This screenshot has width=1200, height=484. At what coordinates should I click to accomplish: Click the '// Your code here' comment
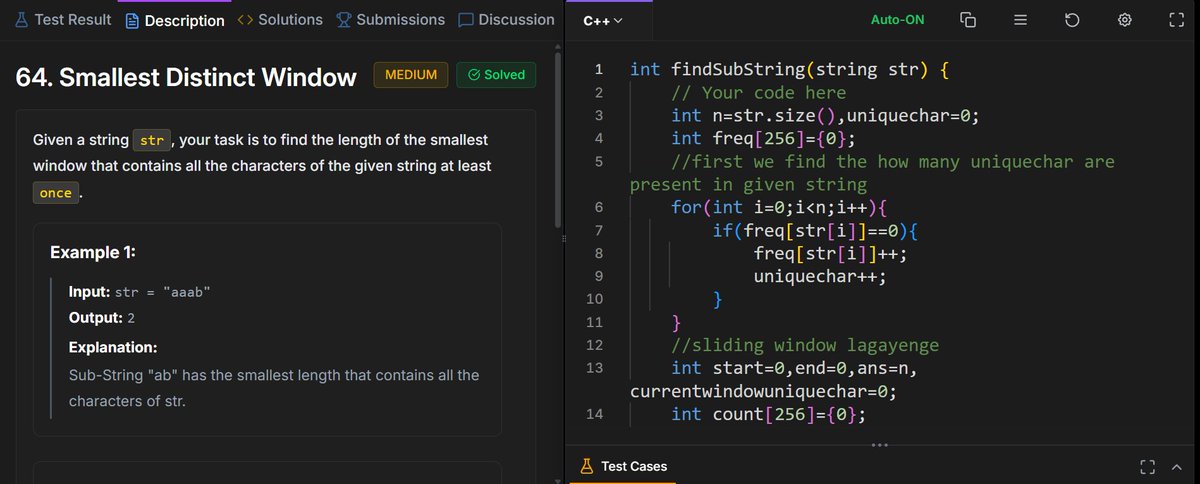pyautogui.click(x=759, y=93)
